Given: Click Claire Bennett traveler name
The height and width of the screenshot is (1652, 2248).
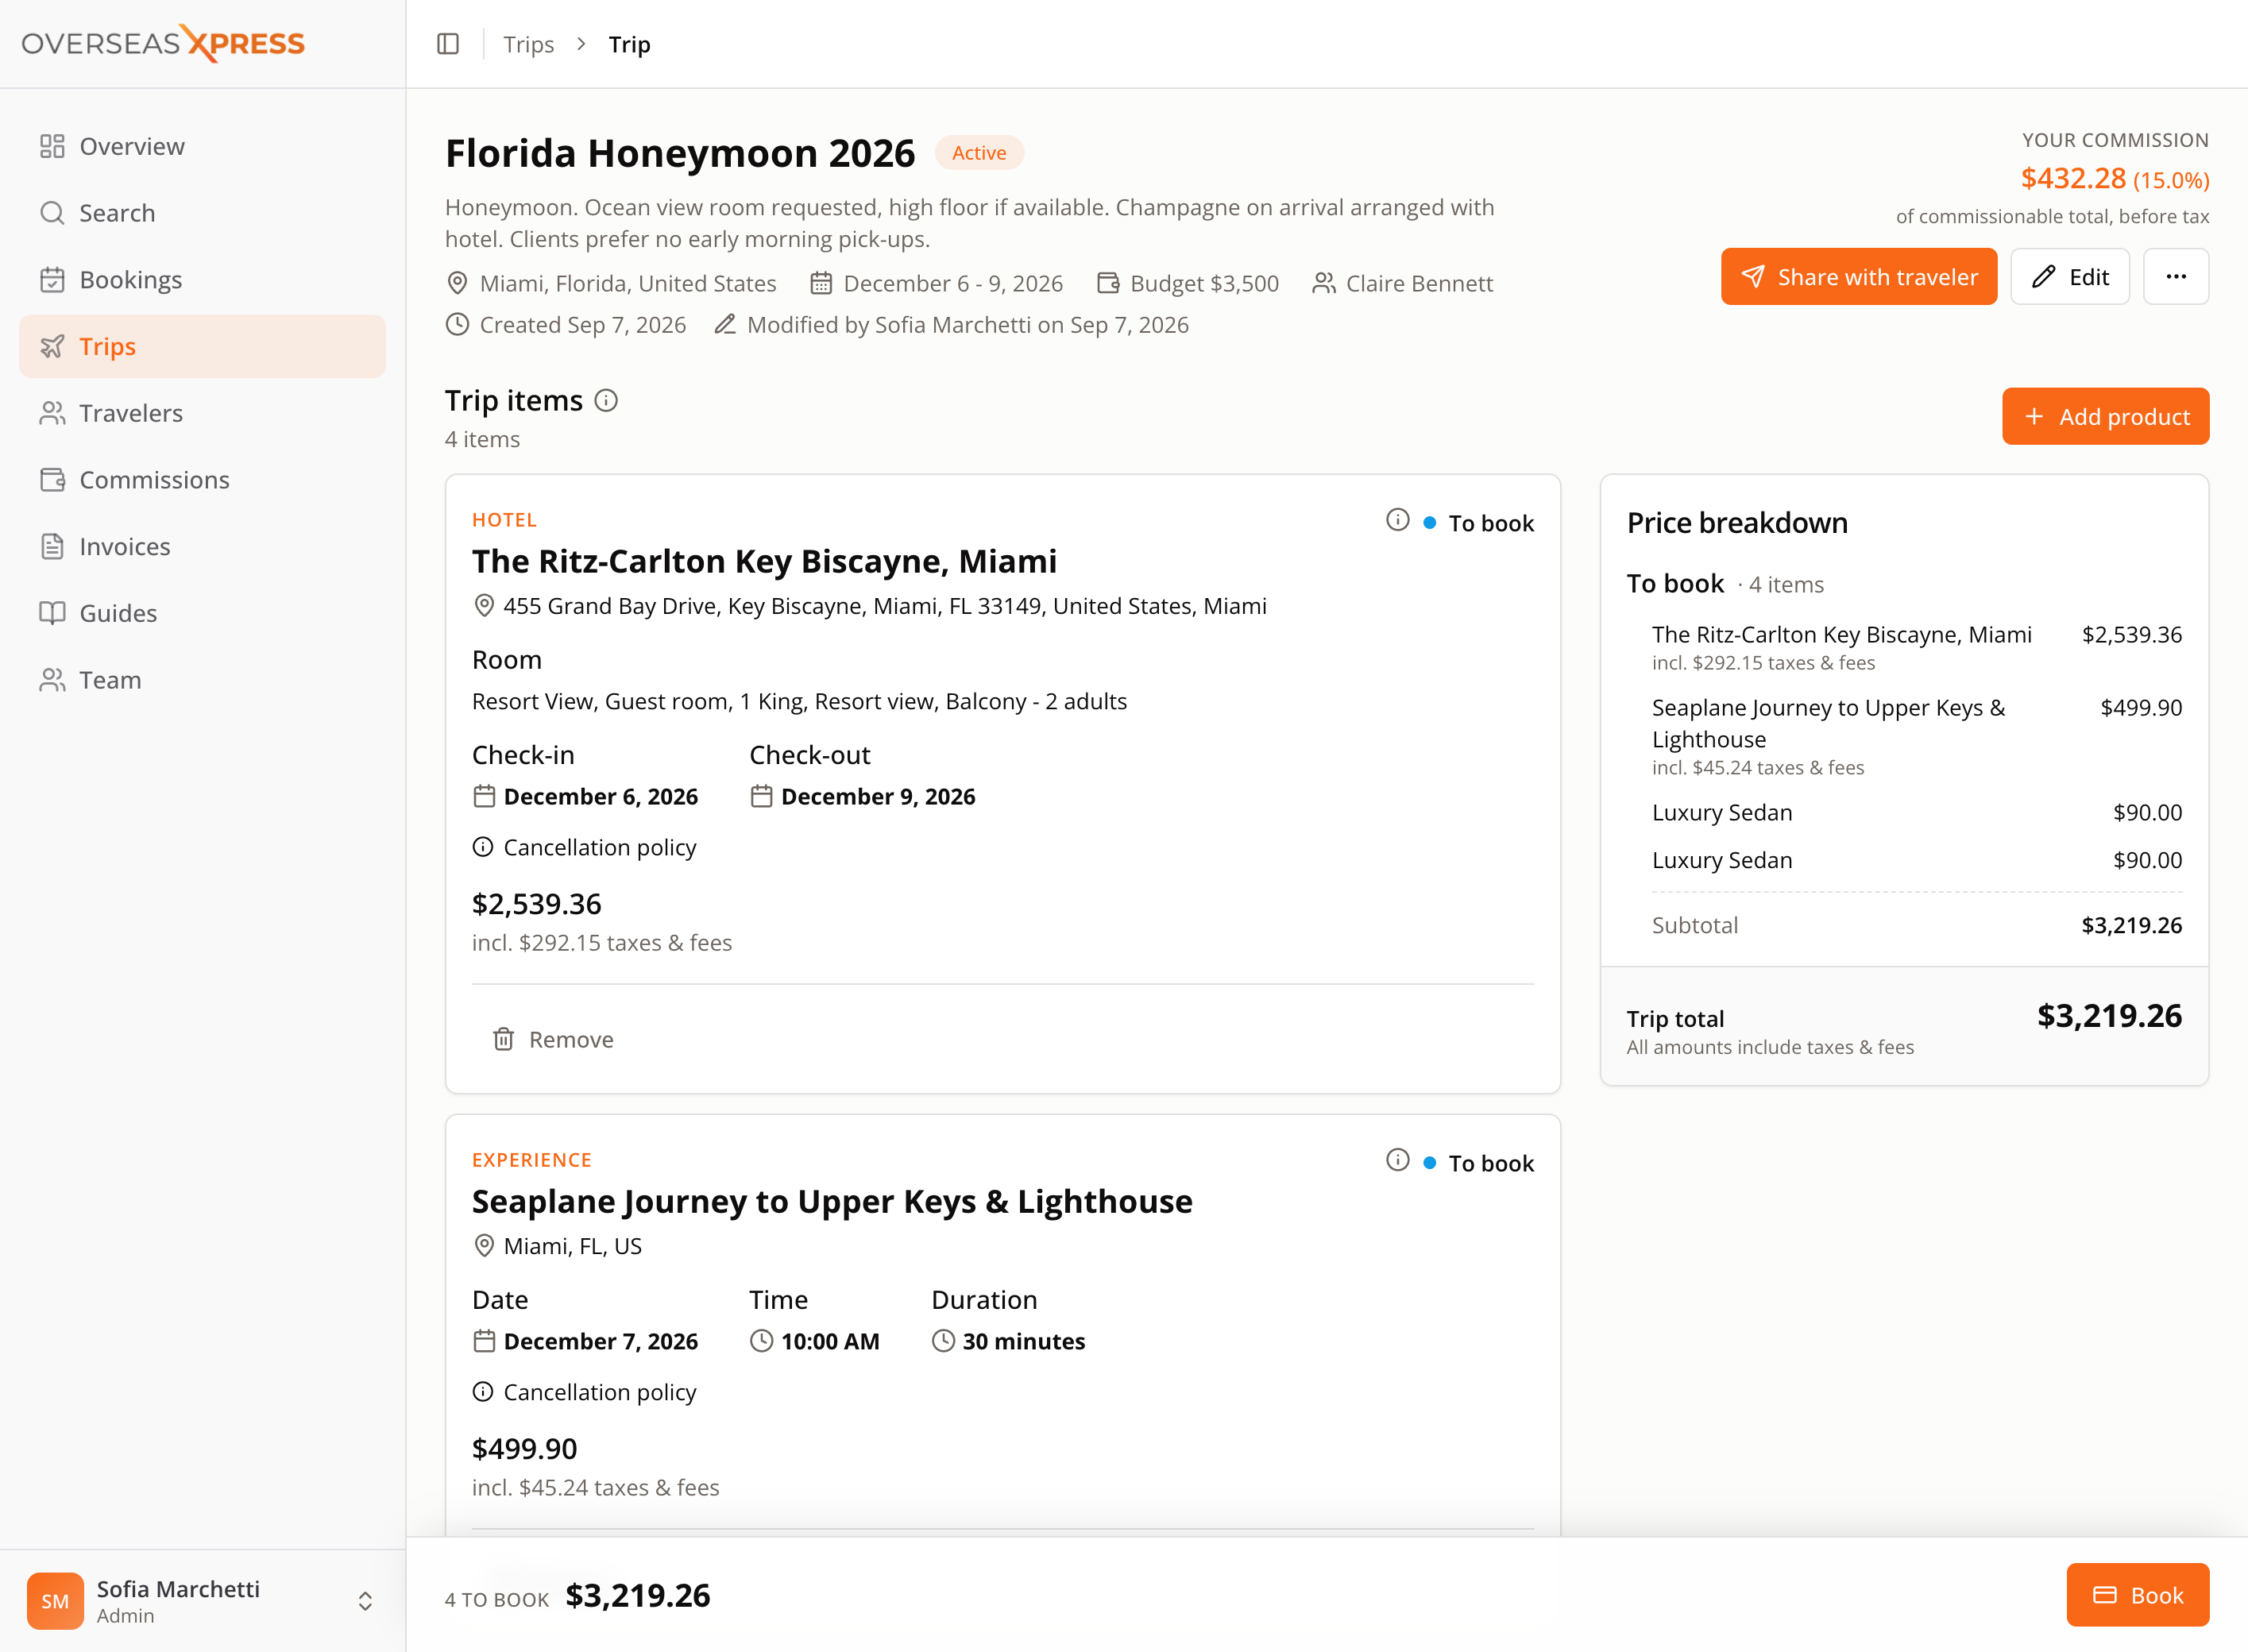Looking at the screenshot, I should (1419, 283).
